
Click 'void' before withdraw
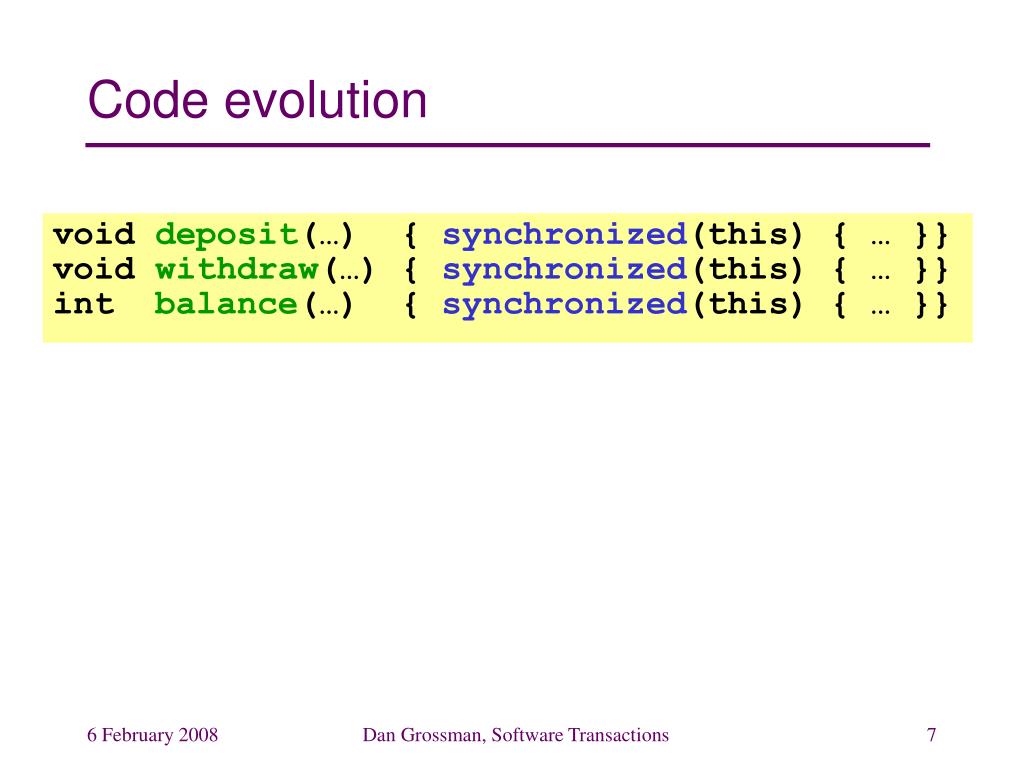94,269
